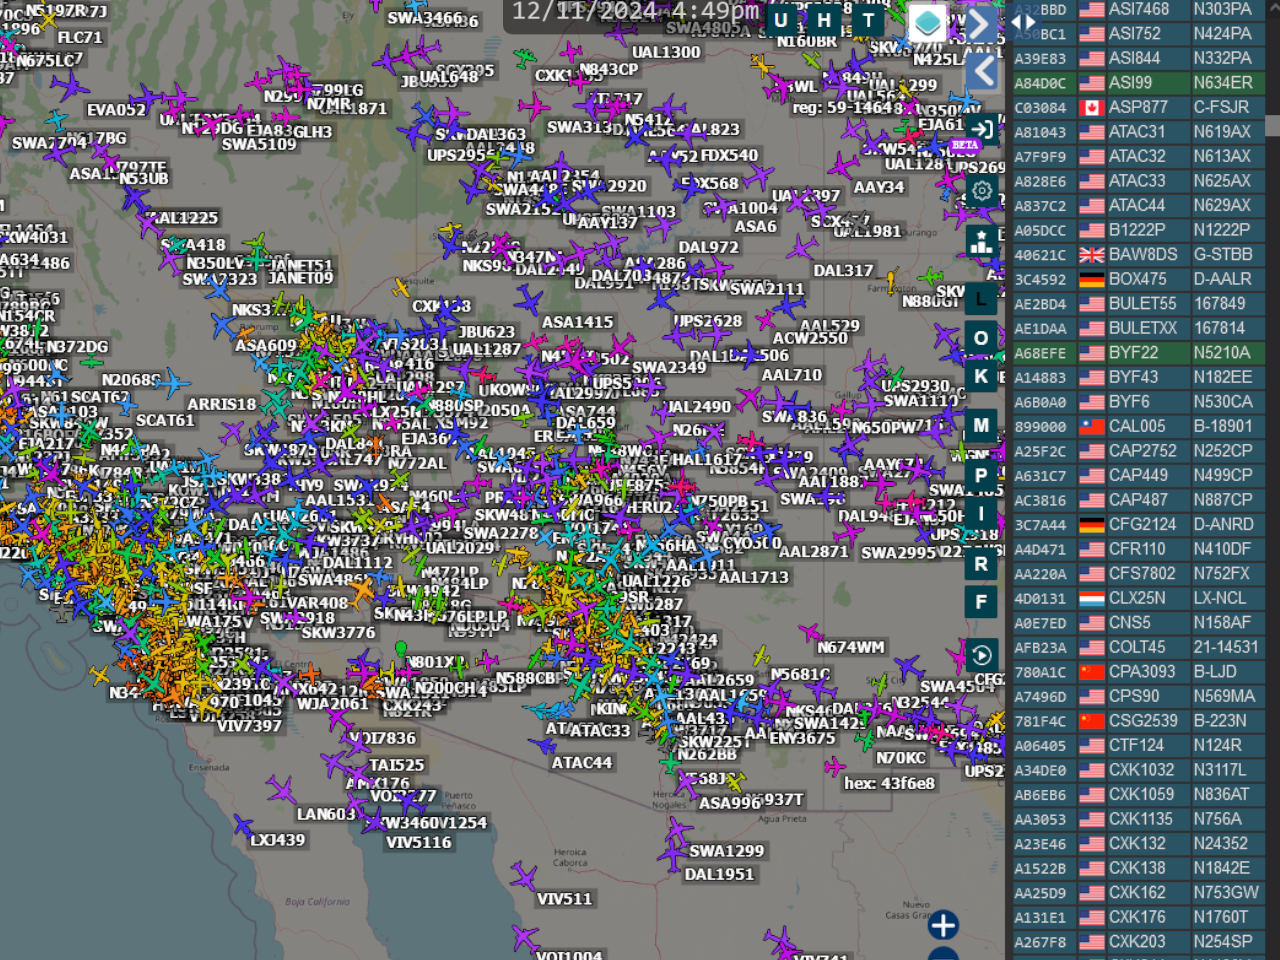Toggle the L labels button
Screen dimensions: 1280x960
(x=981, y=300)
